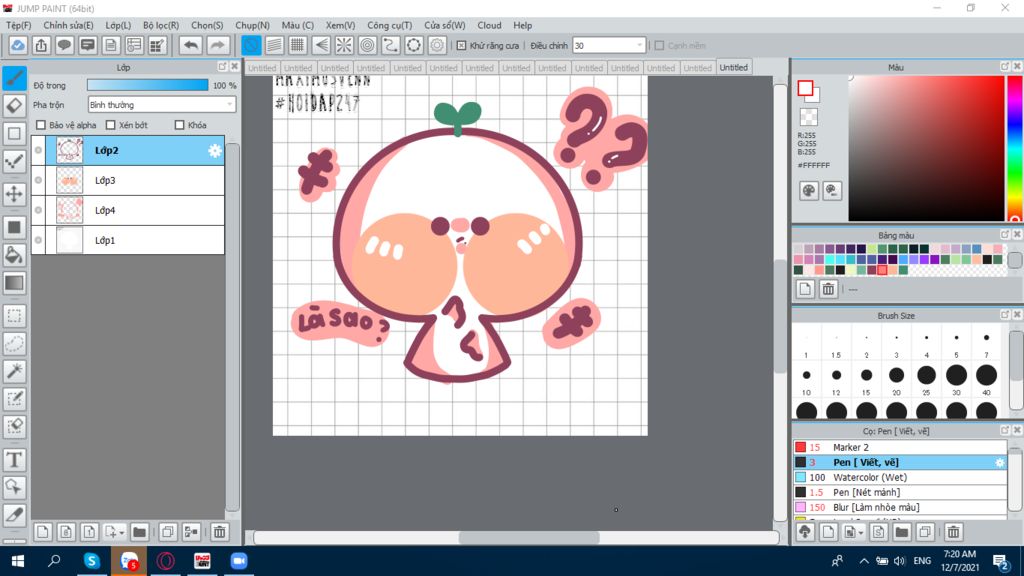Click the Redo arrow
Screen dimensions: 1024x576
pos(217,45)
